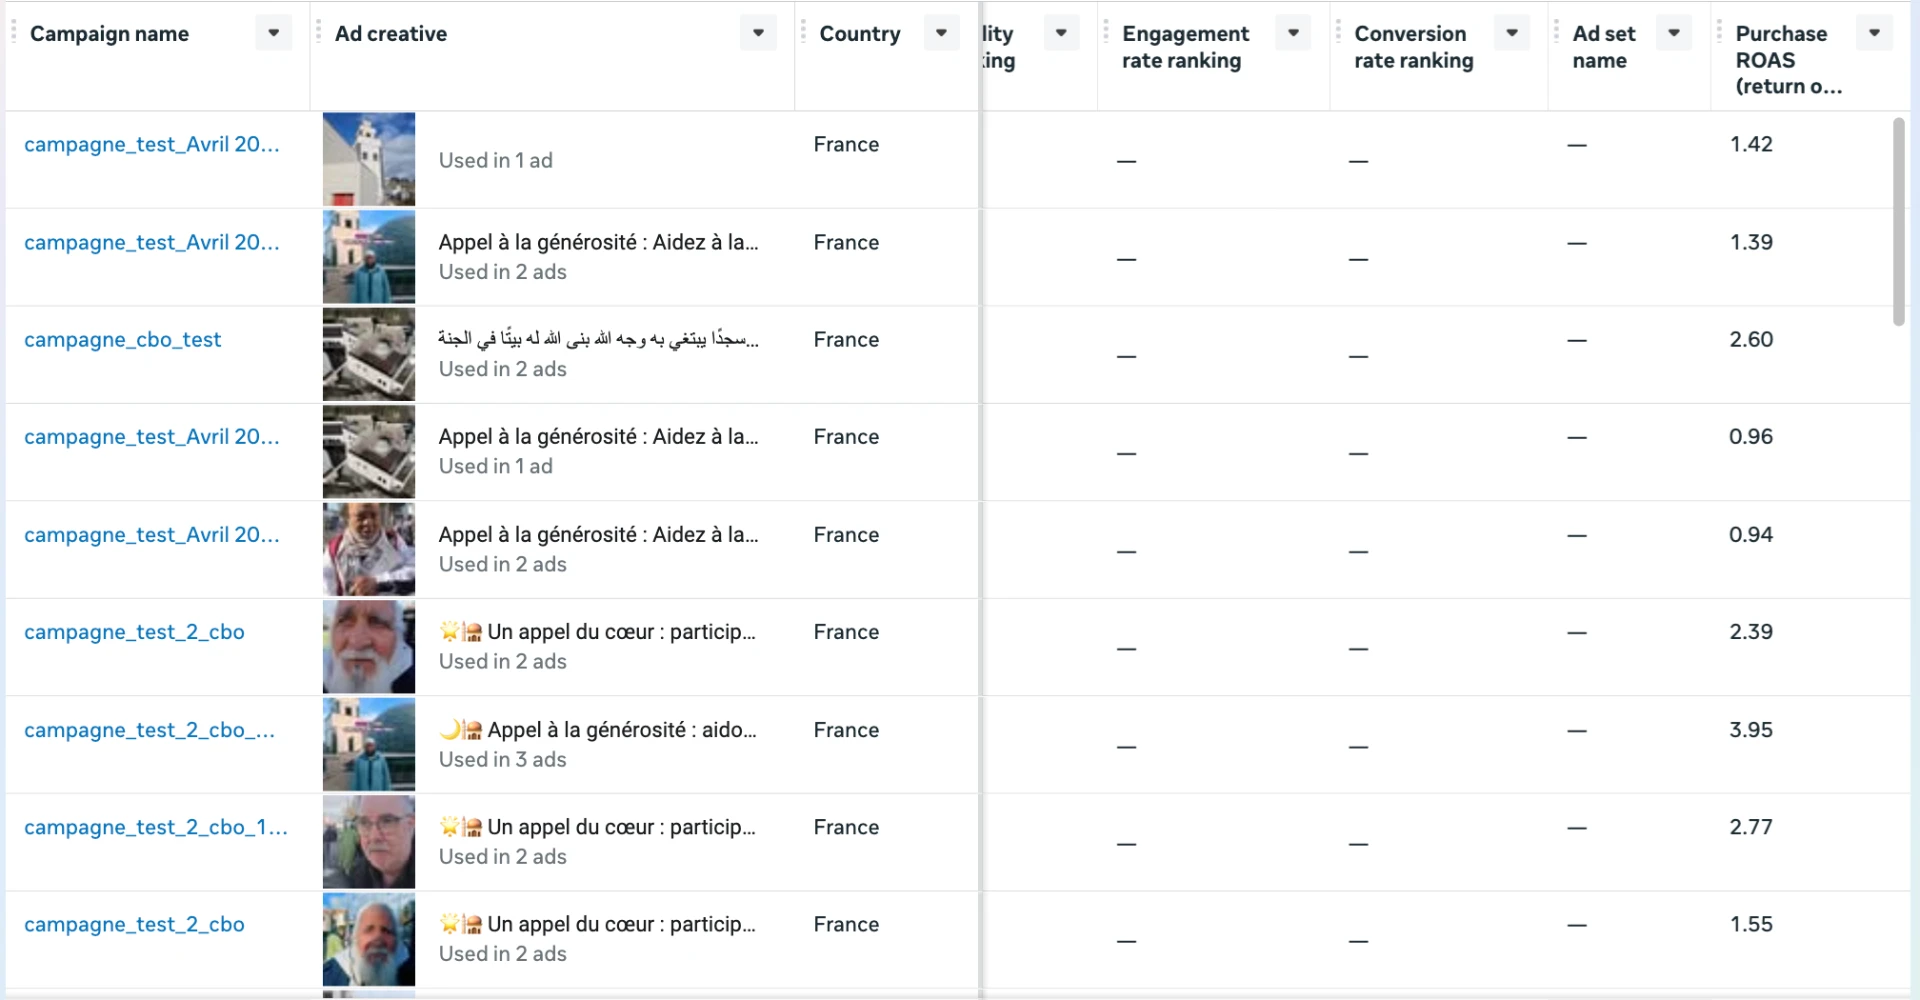The image size is (1920, 1000).
Task: Open Ad creative column dropdown arrow
Action: (758, 33)
